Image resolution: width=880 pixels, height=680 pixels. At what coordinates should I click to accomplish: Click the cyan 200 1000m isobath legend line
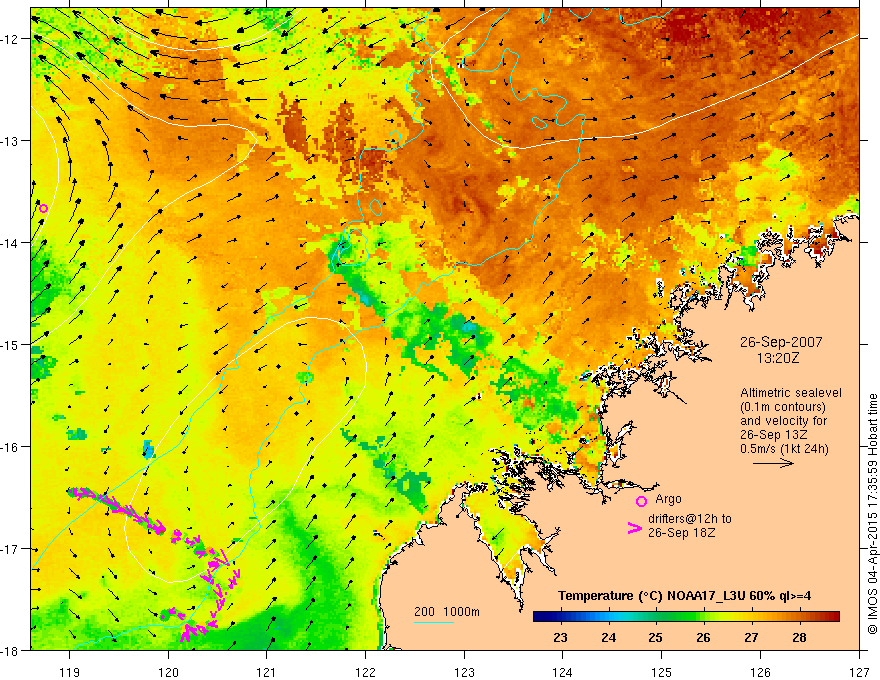tap(433, 622)
